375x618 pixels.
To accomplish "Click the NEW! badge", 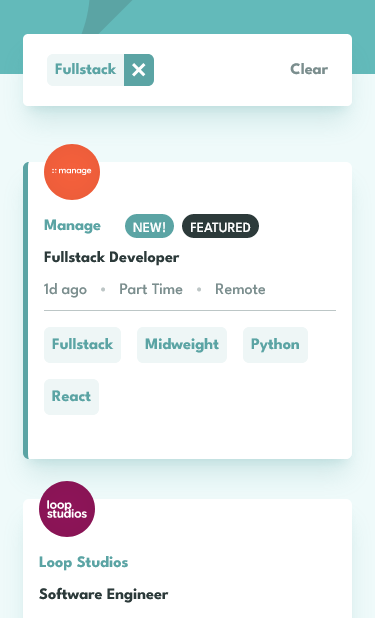I will click(x=149, y=226).
